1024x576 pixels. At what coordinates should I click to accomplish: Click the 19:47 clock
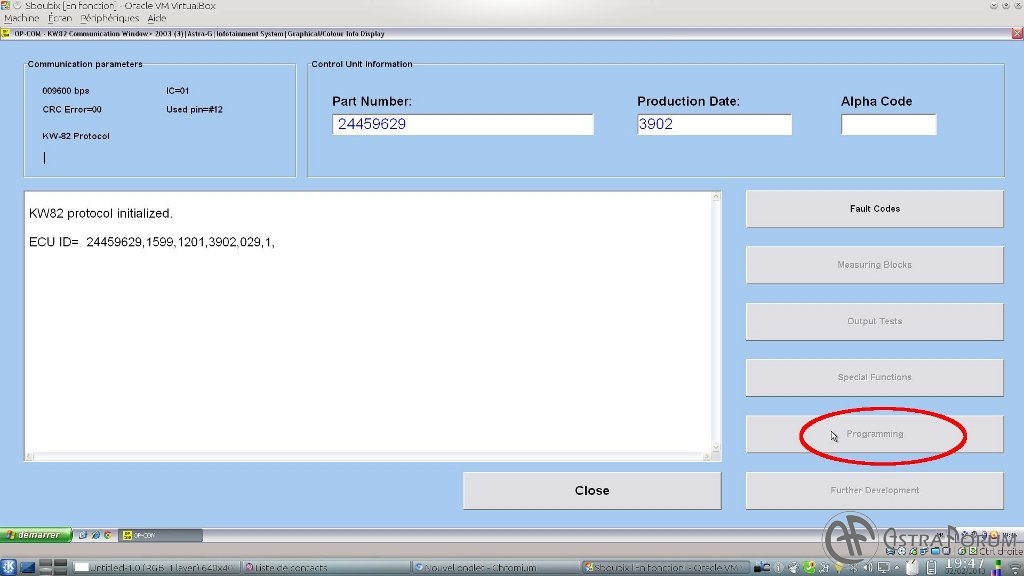[965, 564]
